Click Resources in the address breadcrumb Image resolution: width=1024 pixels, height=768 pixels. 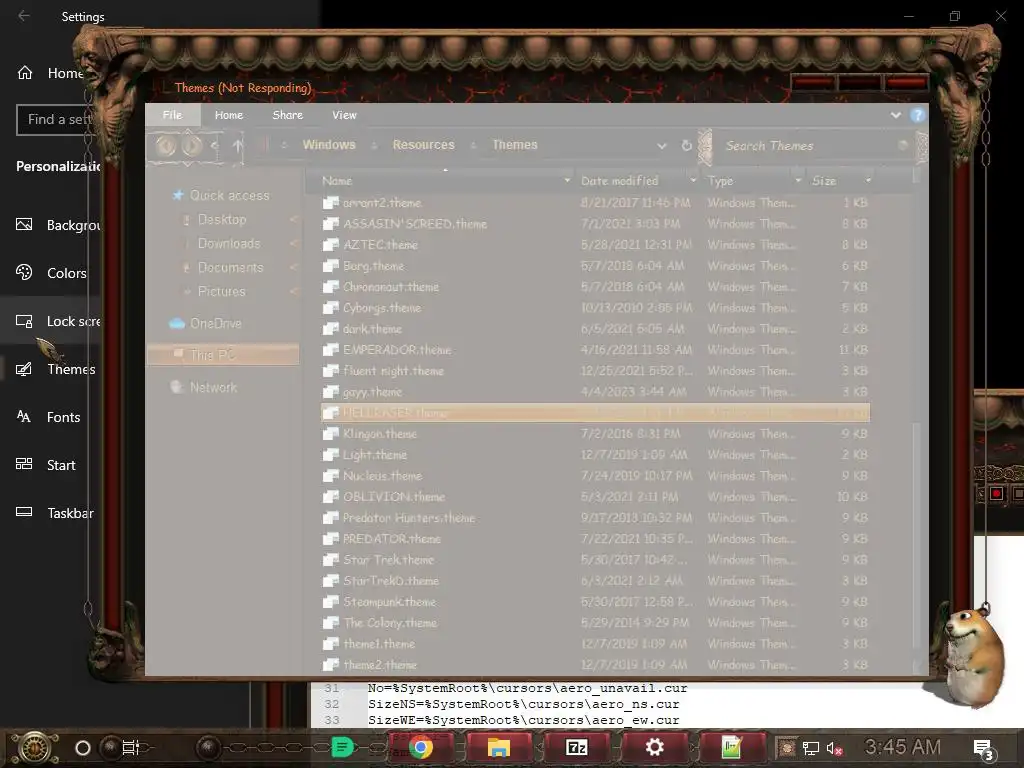tap(423, 145)
